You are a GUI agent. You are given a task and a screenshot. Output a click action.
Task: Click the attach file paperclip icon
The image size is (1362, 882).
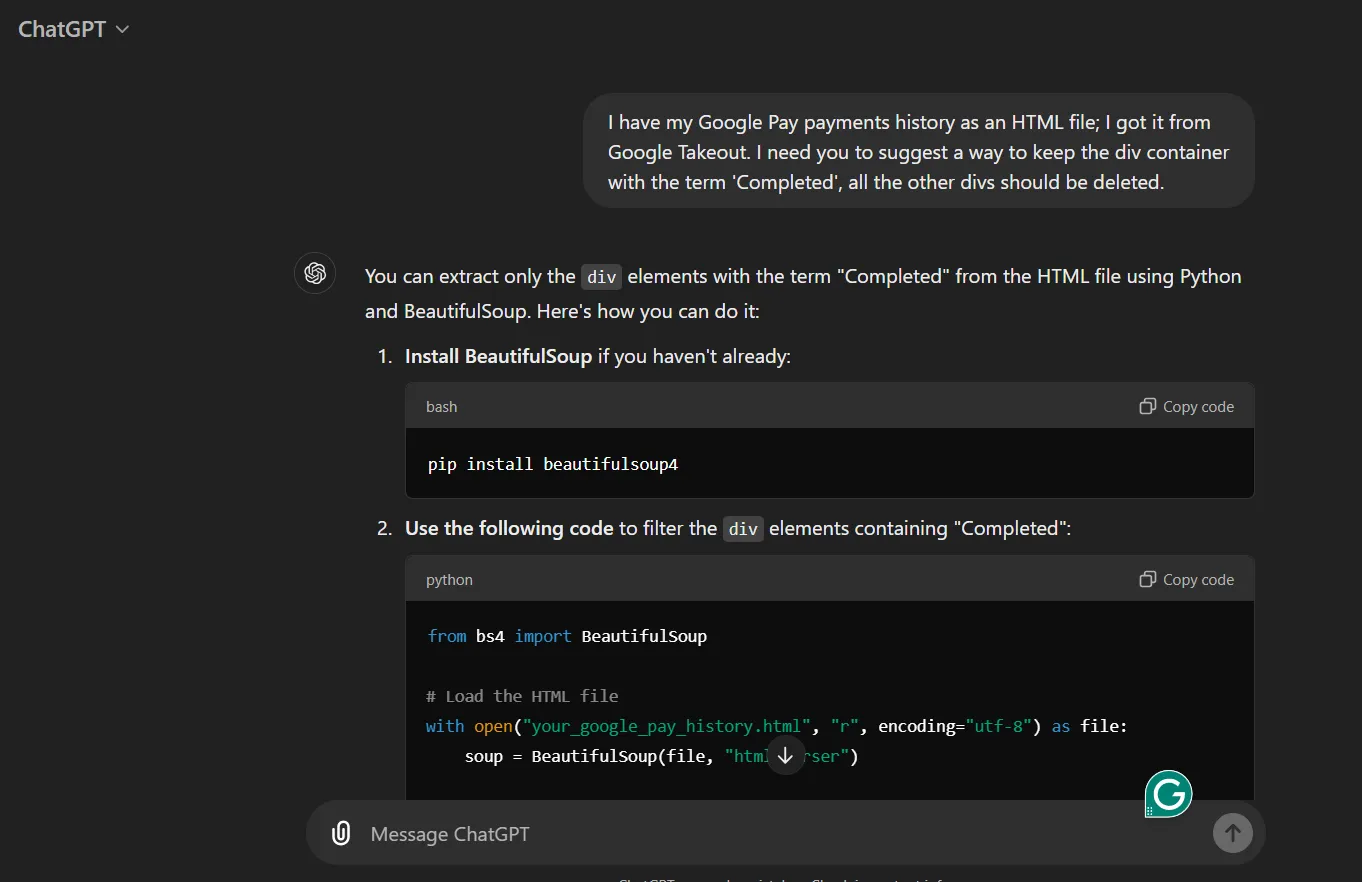click(341, 833)
